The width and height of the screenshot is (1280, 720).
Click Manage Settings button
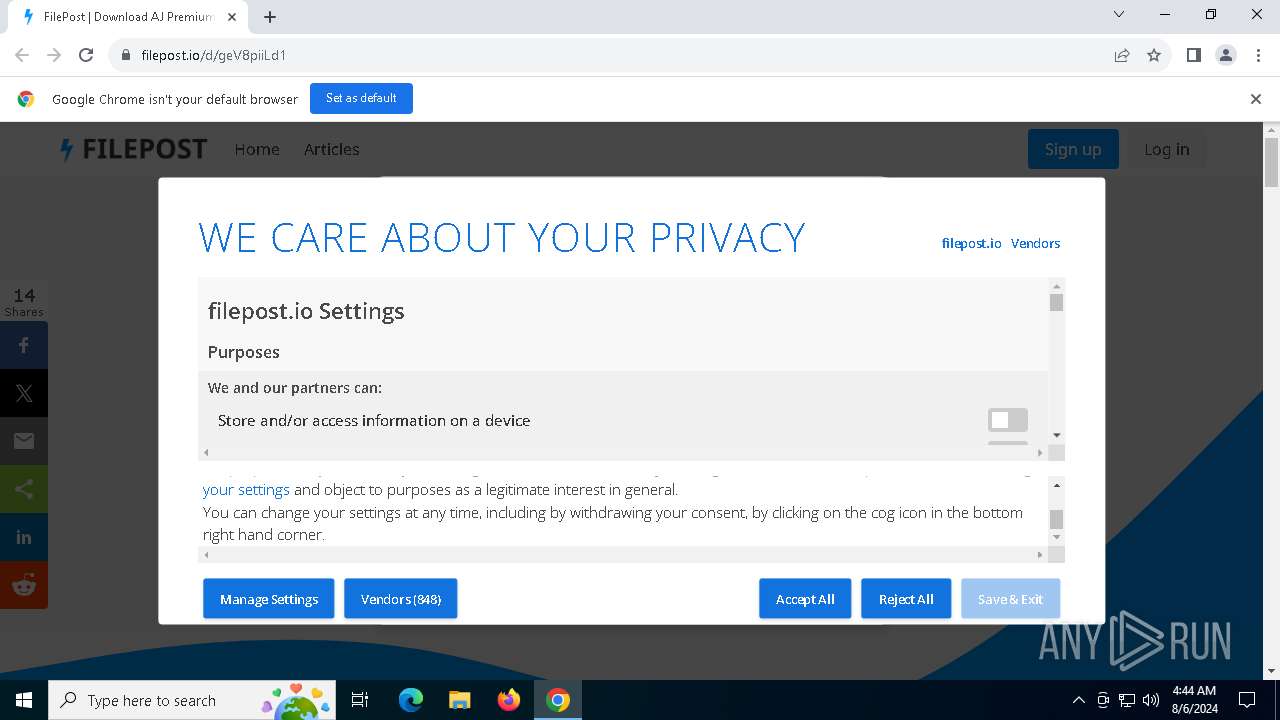pyautogui.click(x=269, y=599)
